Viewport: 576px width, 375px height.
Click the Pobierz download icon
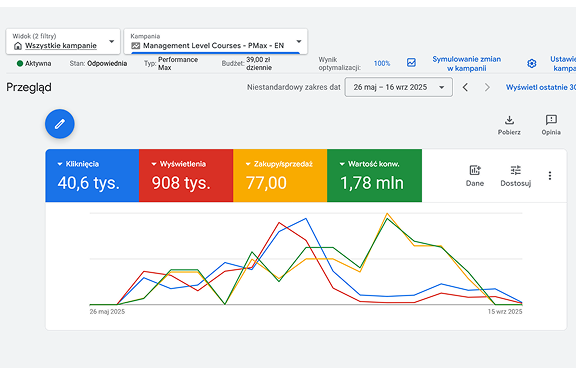point(509,120)
